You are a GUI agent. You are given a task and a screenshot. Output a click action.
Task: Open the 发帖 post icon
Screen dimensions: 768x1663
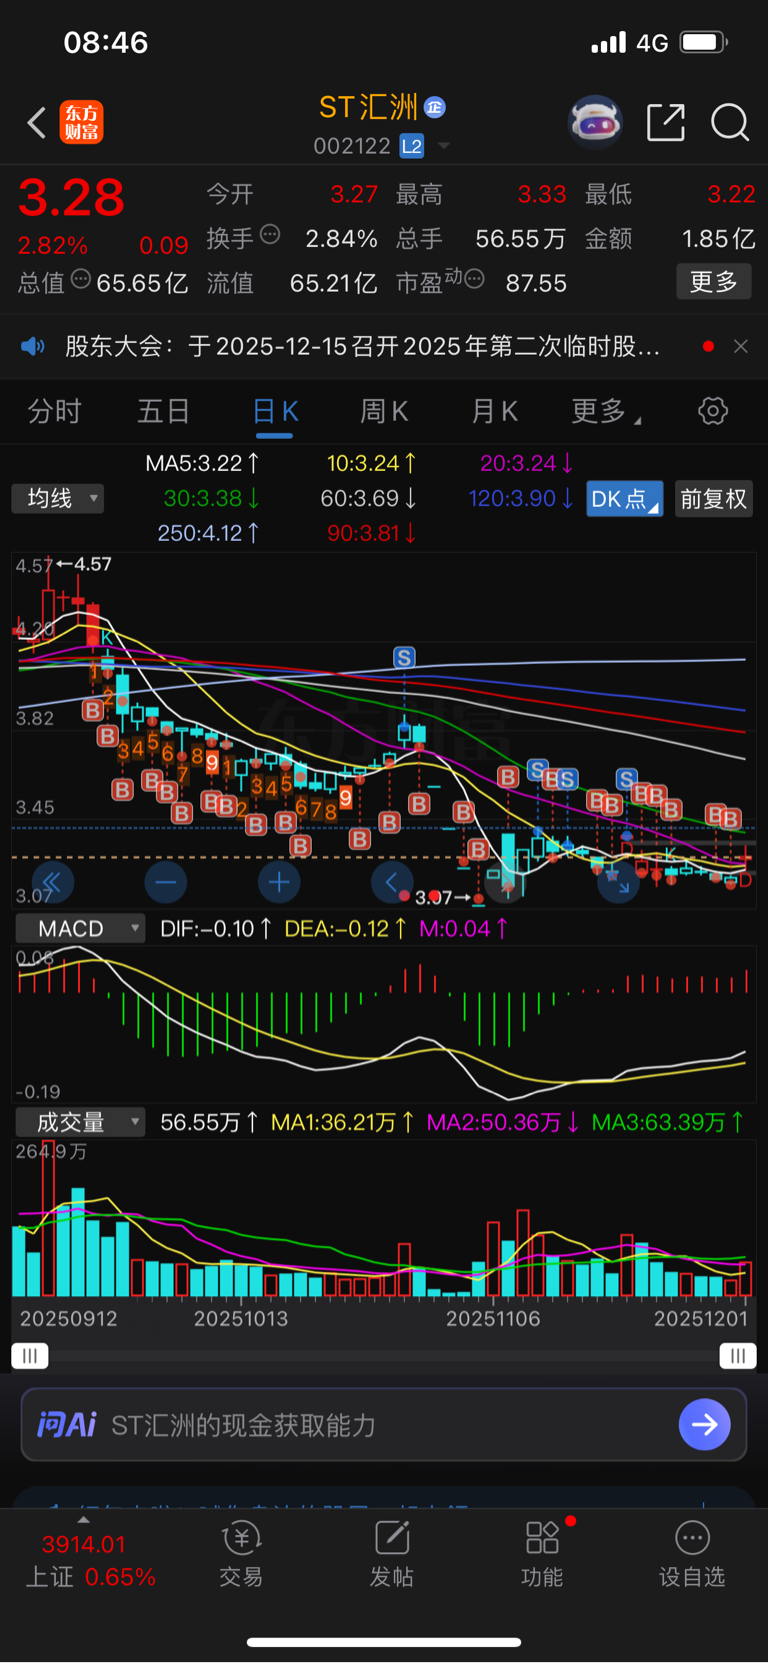pos(392,1555)
